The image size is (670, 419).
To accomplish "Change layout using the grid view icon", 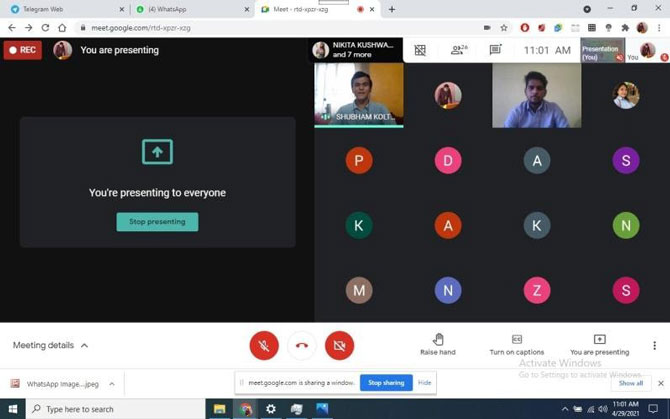I will (420, 50).
